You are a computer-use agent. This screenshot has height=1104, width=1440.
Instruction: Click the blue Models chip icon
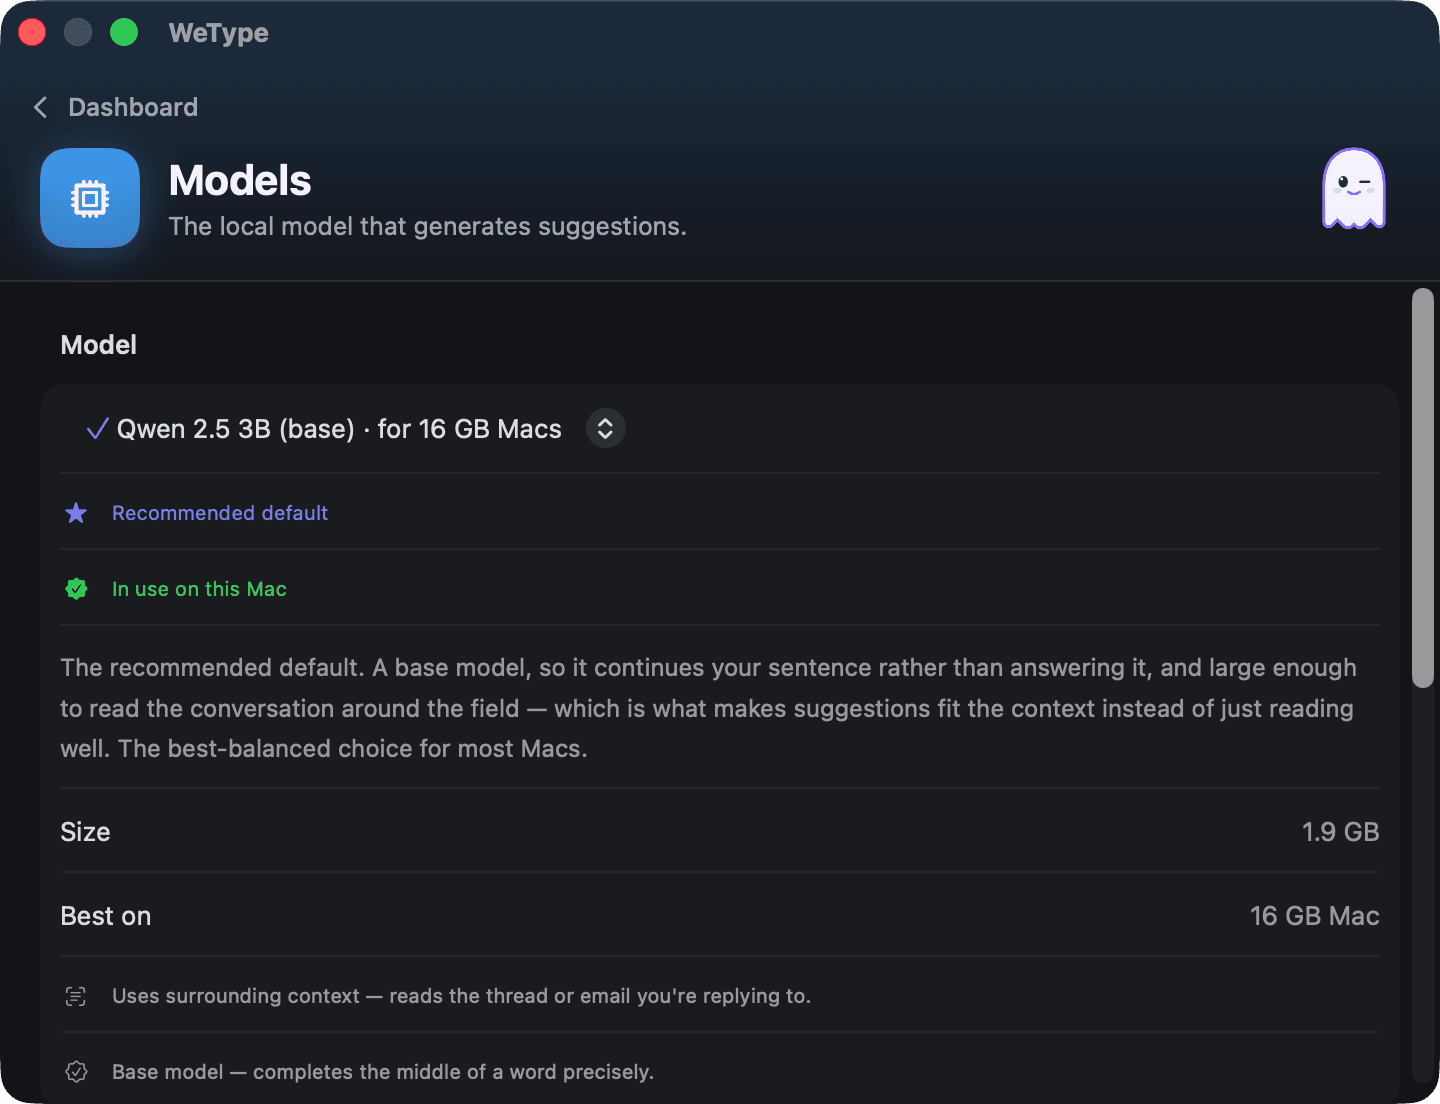pyautogui.click(x=90, y=198)
